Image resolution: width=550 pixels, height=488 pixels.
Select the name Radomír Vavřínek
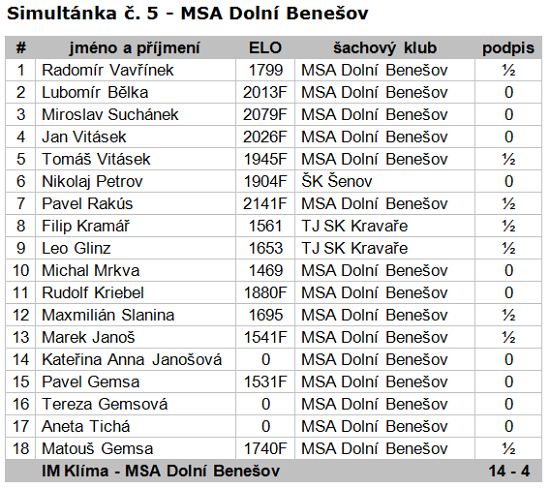coord(107,70)
